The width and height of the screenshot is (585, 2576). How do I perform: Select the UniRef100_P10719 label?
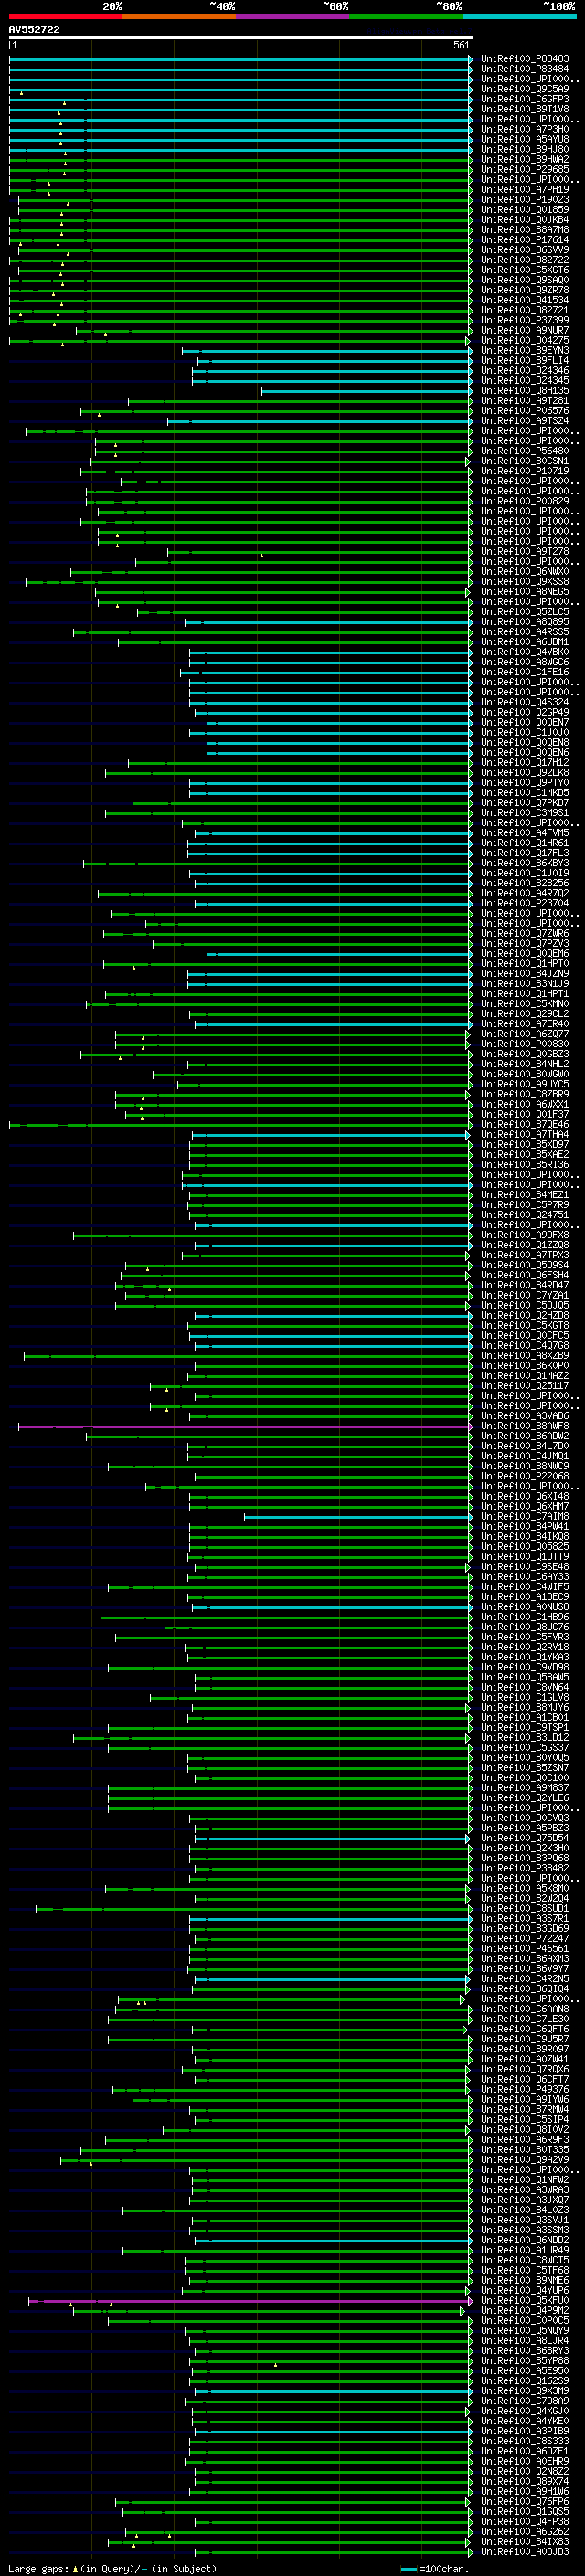click(x=525, y=471)
